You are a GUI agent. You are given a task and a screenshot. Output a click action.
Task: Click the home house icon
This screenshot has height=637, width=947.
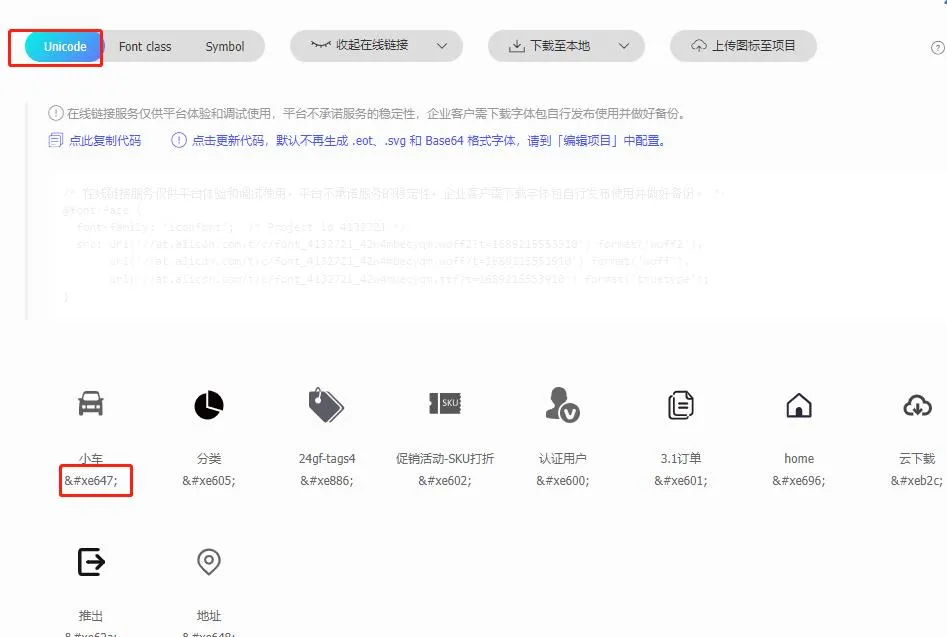pyautogui.click(x=798, y=404)
